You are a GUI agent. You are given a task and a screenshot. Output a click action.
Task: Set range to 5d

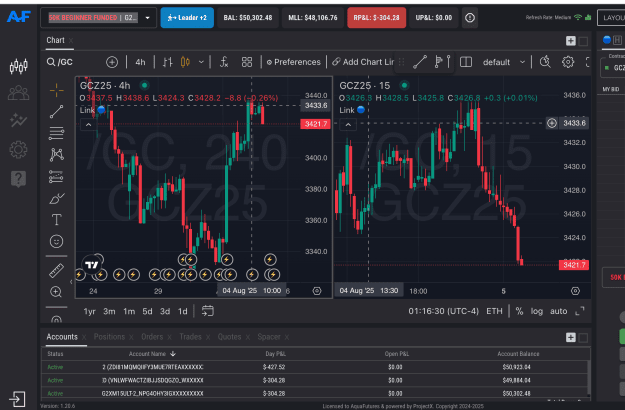pos(147,311)
